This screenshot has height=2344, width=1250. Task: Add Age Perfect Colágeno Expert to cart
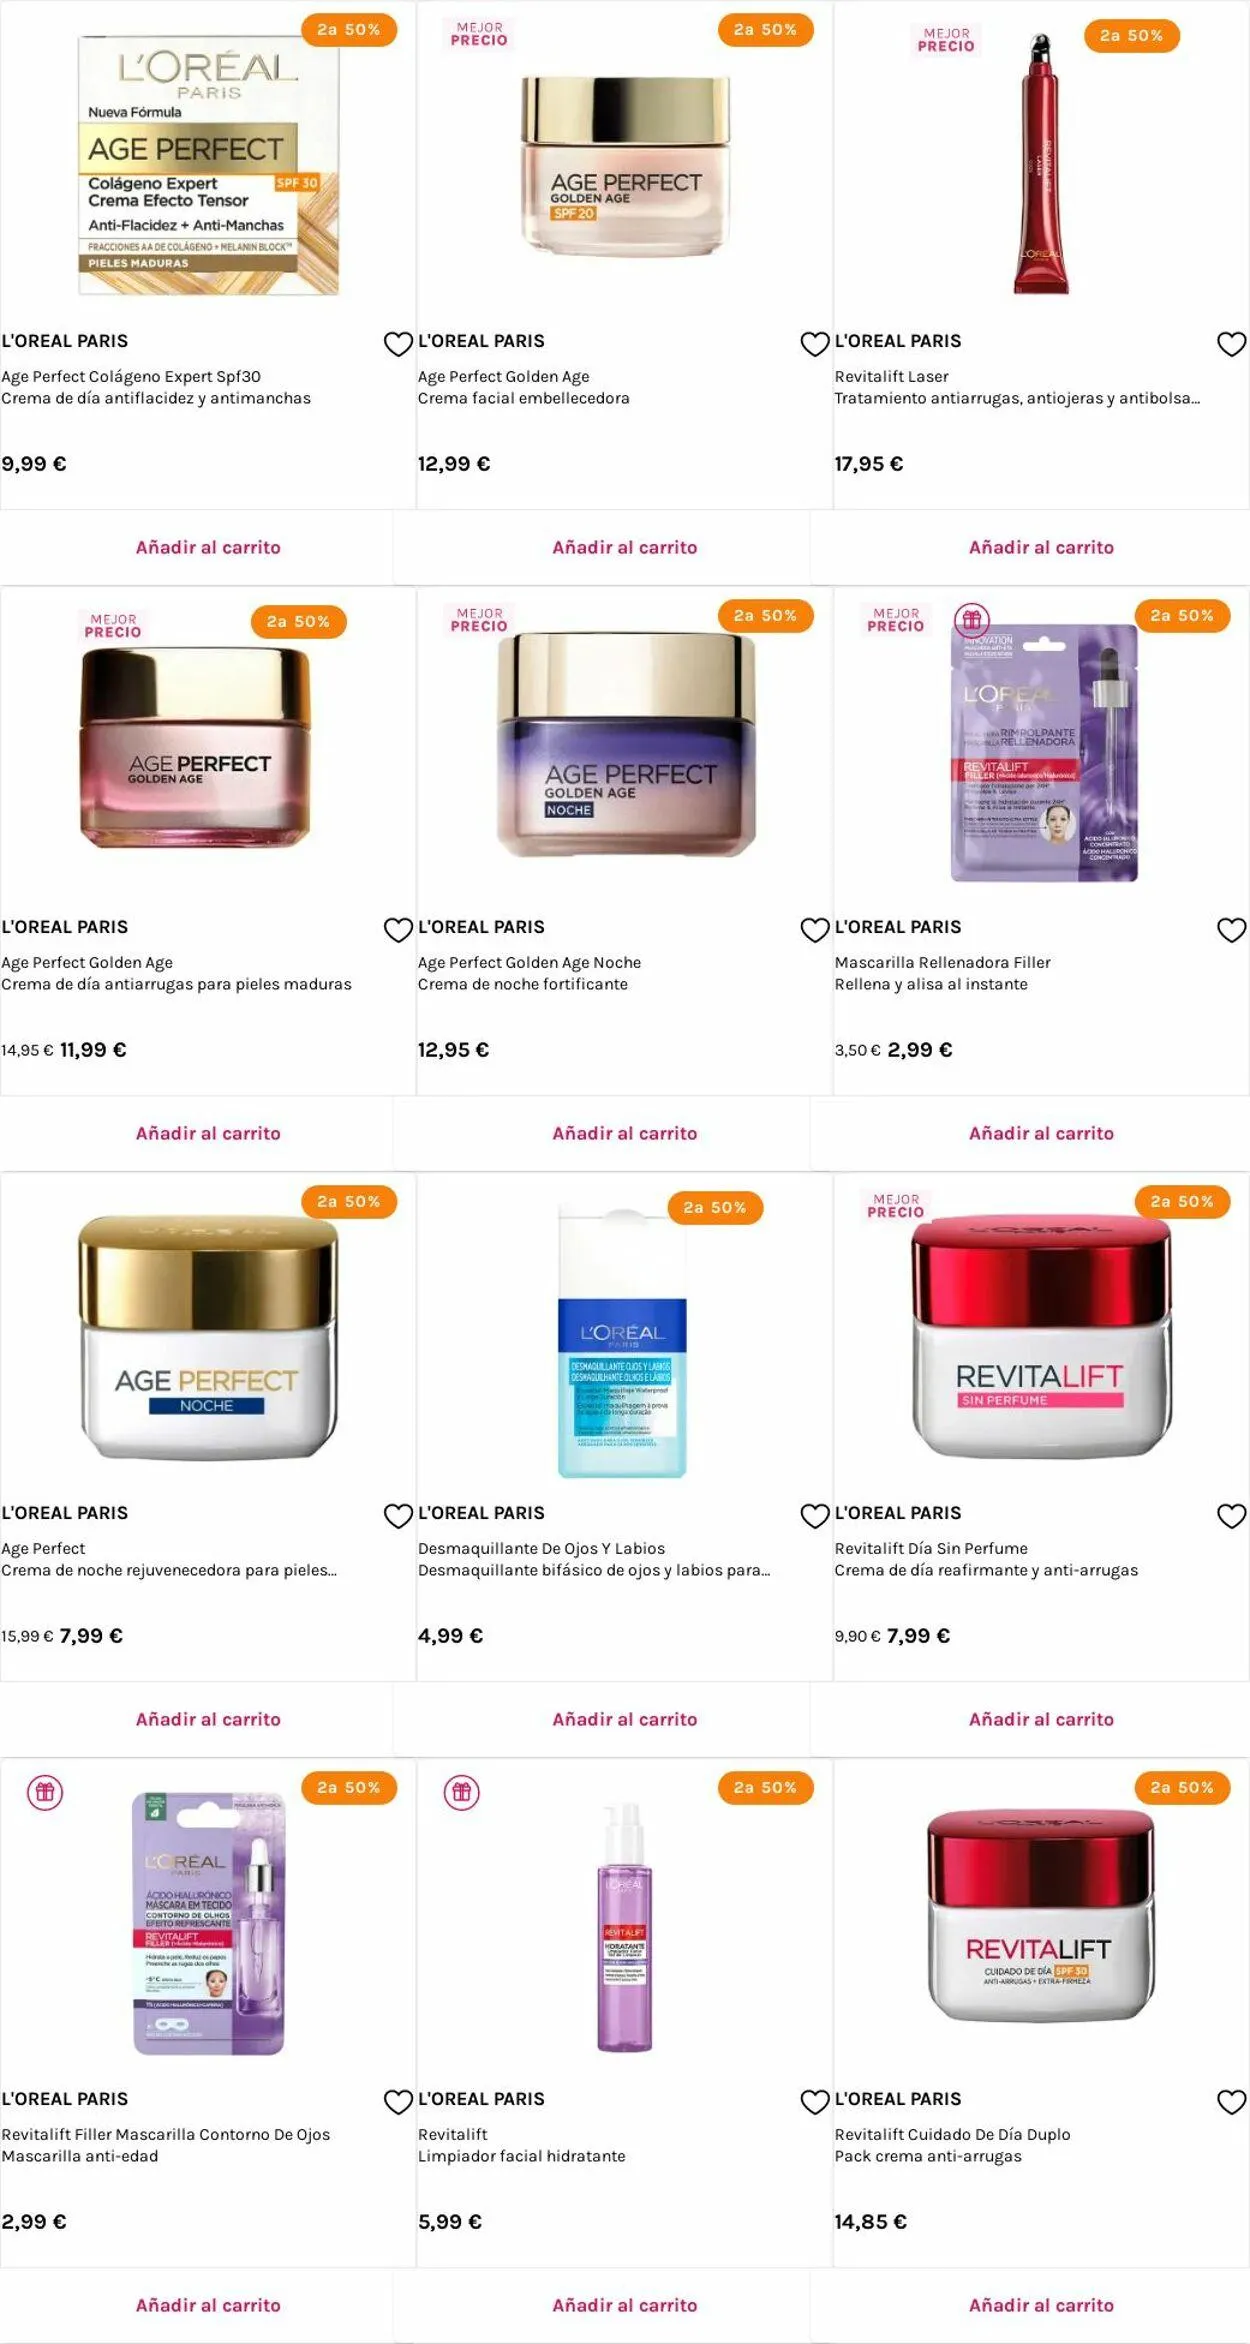[208, 547]
